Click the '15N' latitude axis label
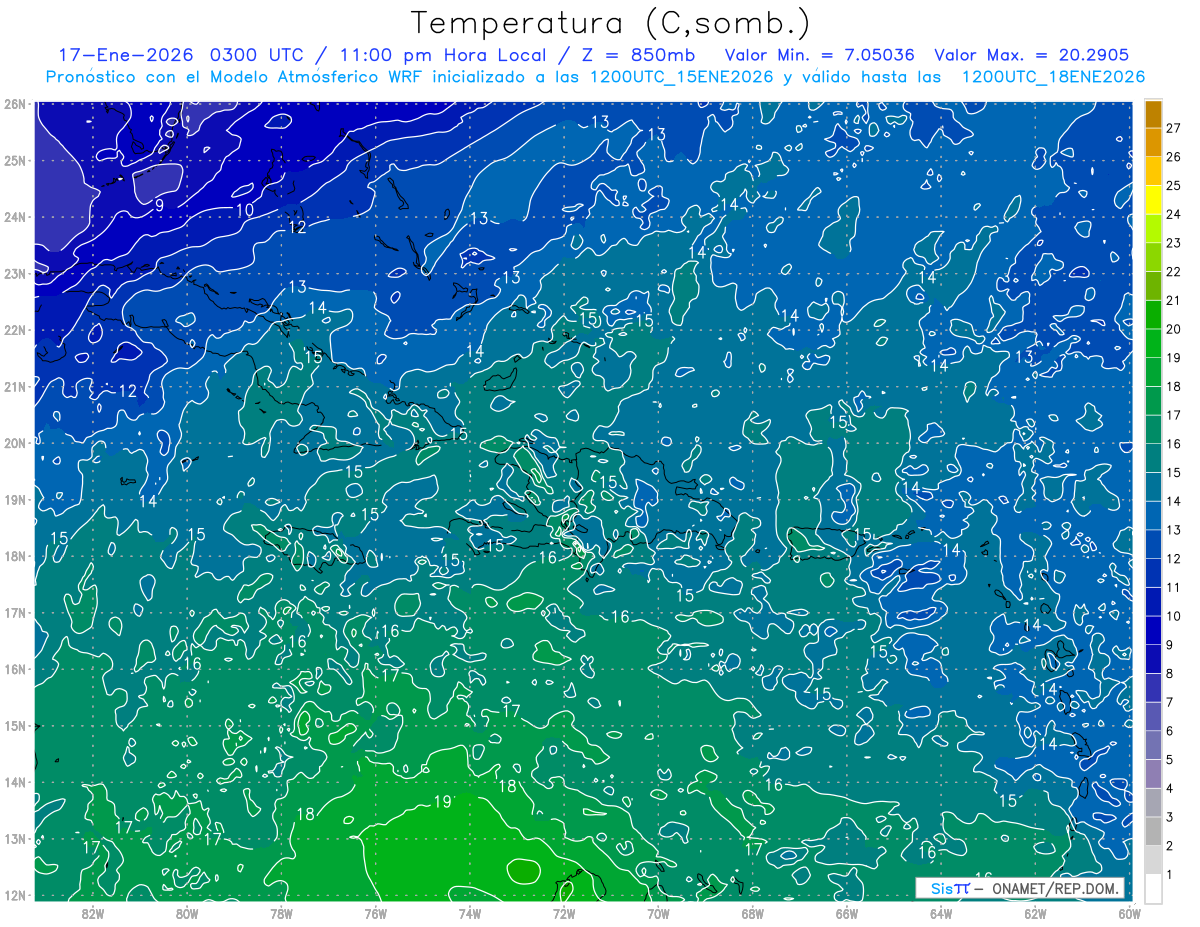Viewport: 1200px width, 927px height. [15, 725]
